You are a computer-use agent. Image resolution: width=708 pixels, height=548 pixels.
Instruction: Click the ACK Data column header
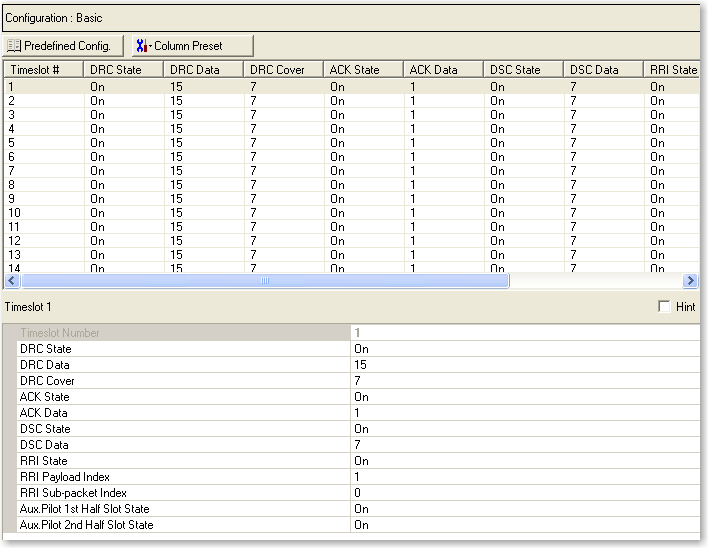pyautogui.click(x=444, y=70)
